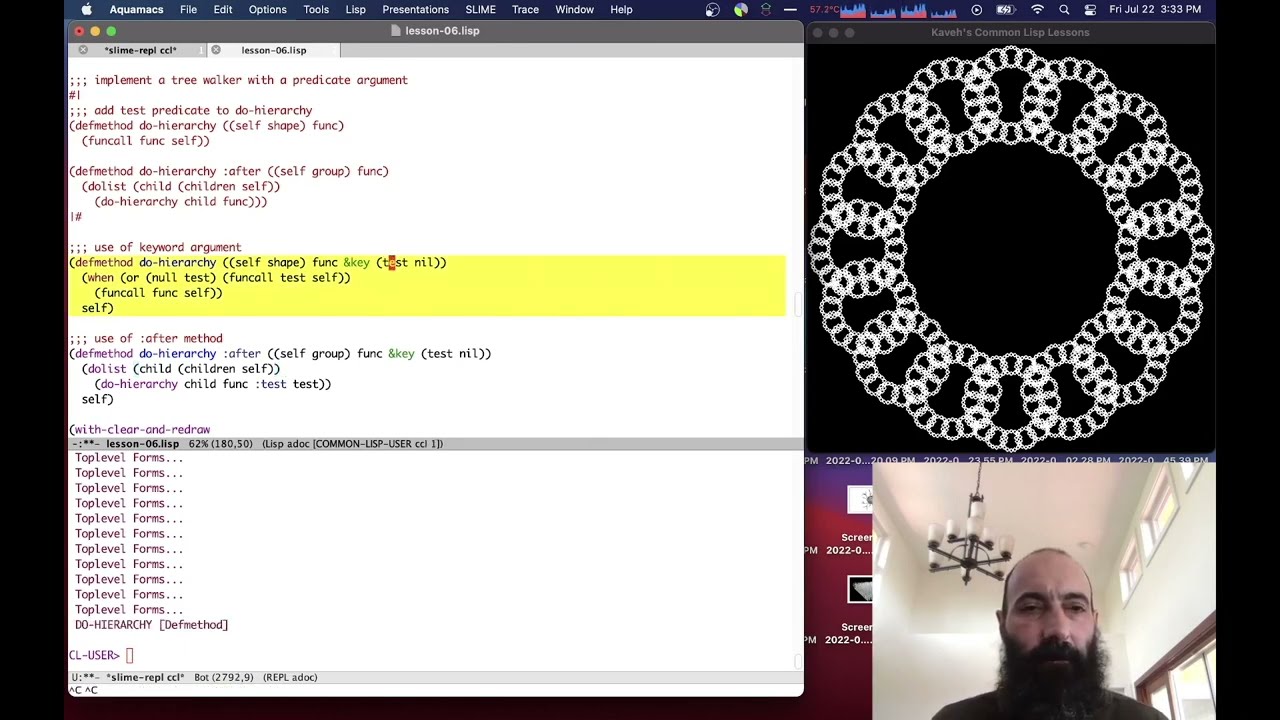The height and width of the screenshot is (720, 1280).
Task: Open the Window menu
Action: click(x=574, y=10)
